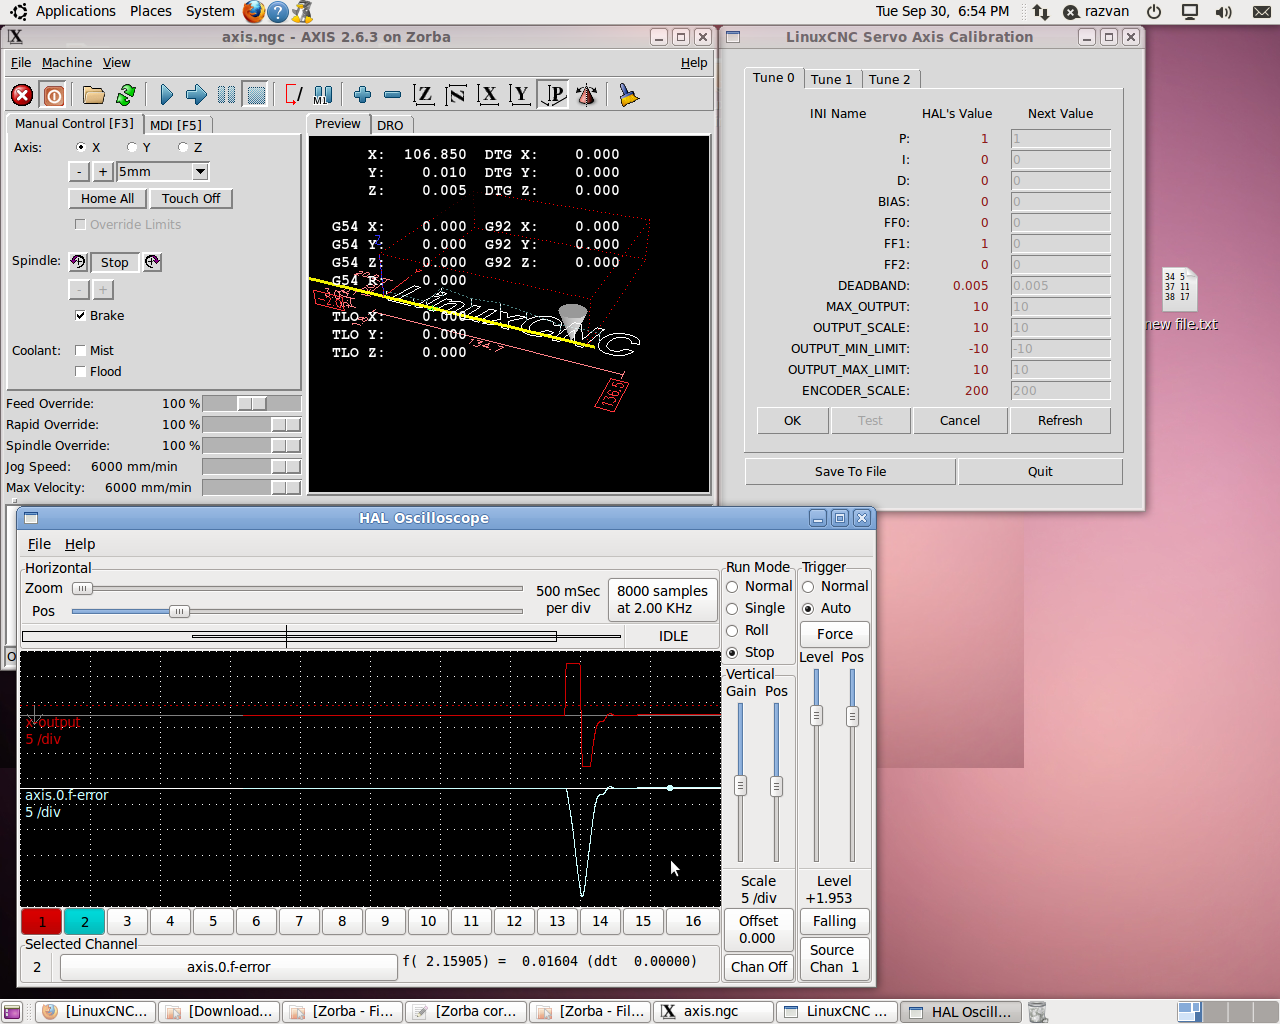Enable Flood coolant
The height and width of the screenshot is (1024, 1280).
coord(80,372)
